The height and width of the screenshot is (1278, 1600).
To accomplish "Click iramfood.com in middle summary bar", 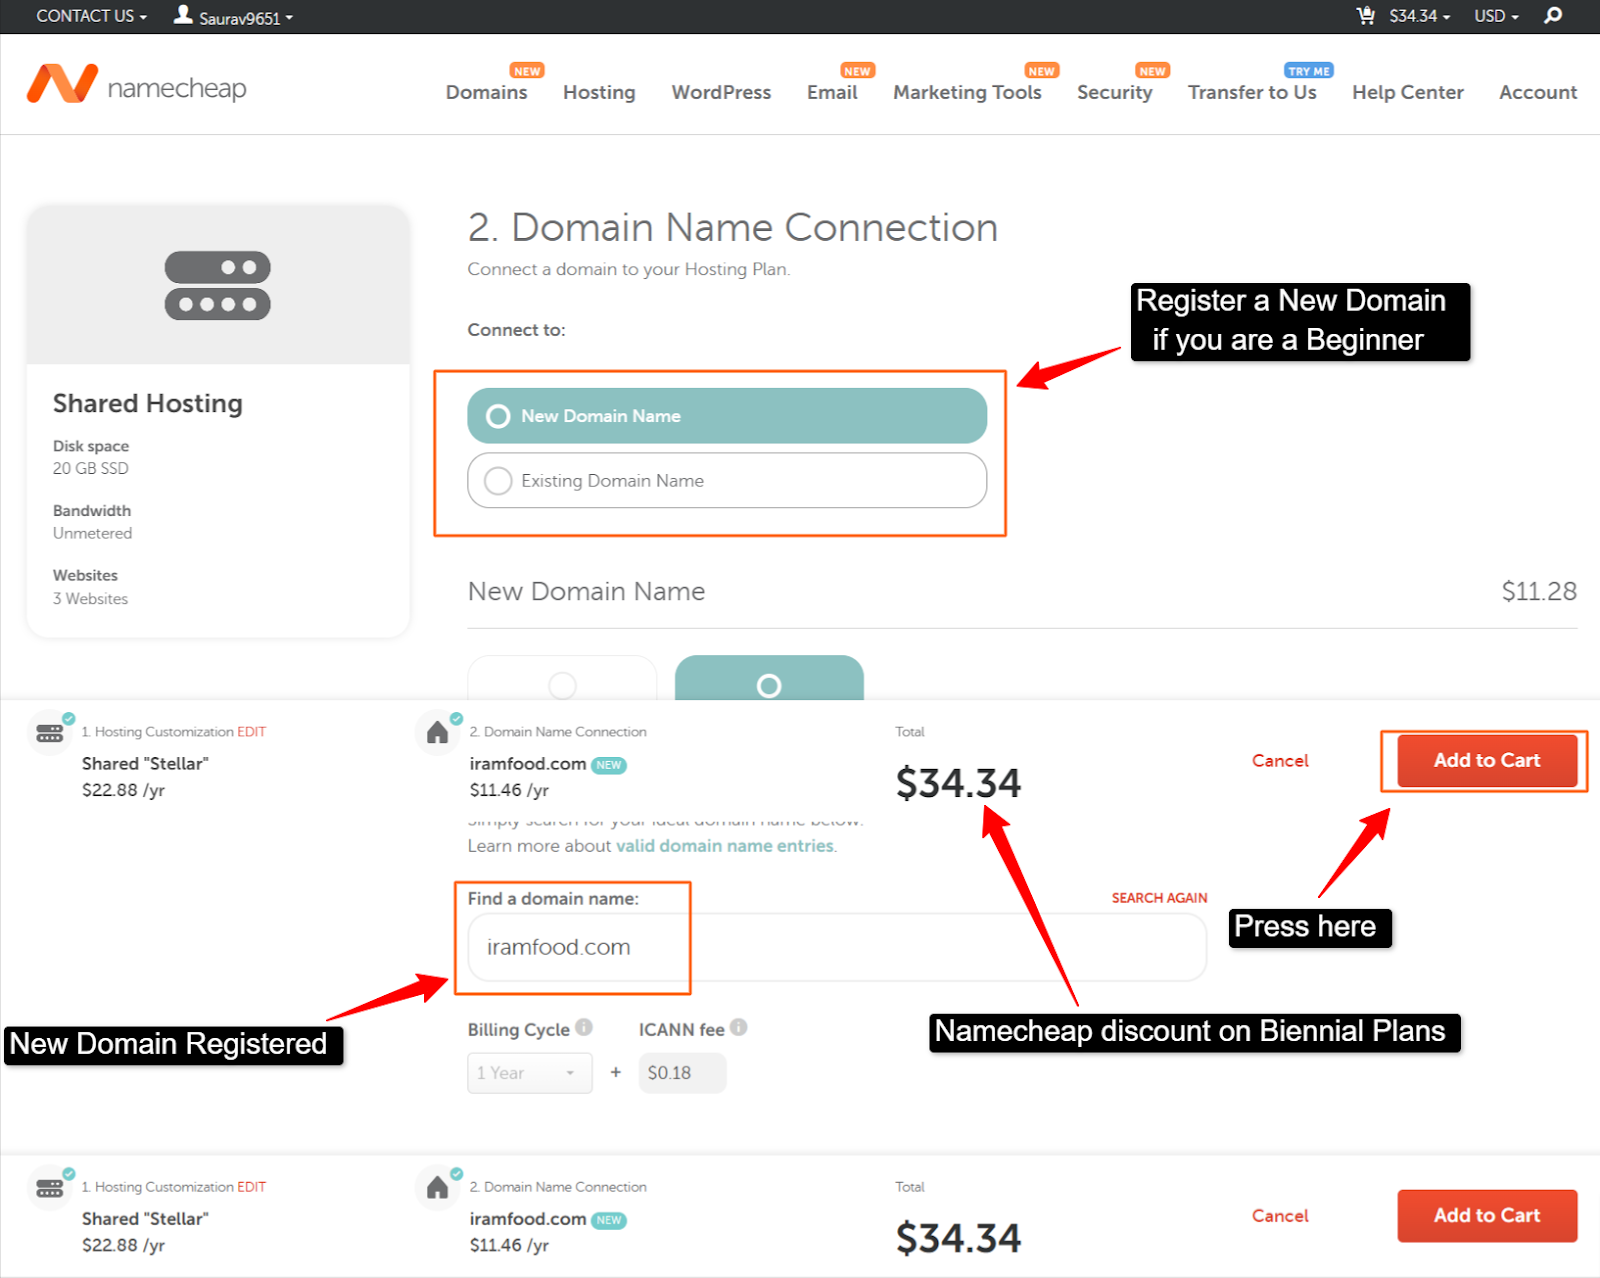I will tap(528, 764).
